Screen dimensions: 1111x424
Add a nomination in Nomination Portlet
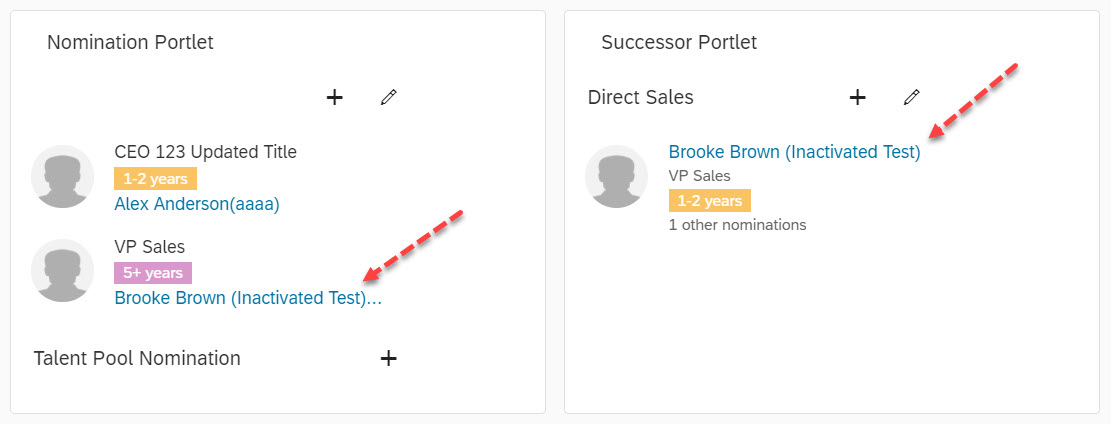[334, 97]
